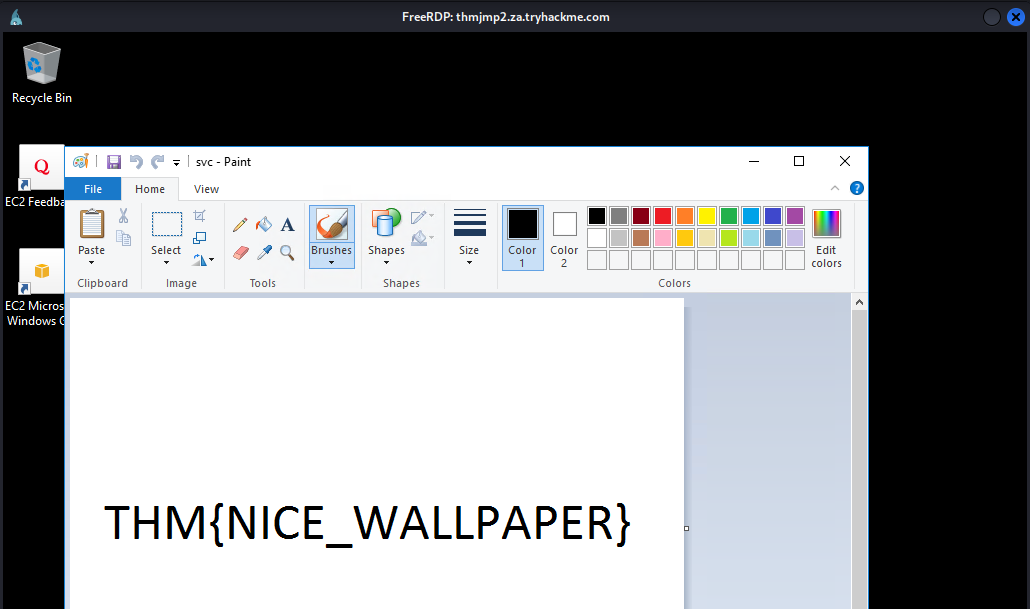Viewport: 1030px width, 609px height.
Task: Click the Save icon in title bar
Action: [113, 162]
